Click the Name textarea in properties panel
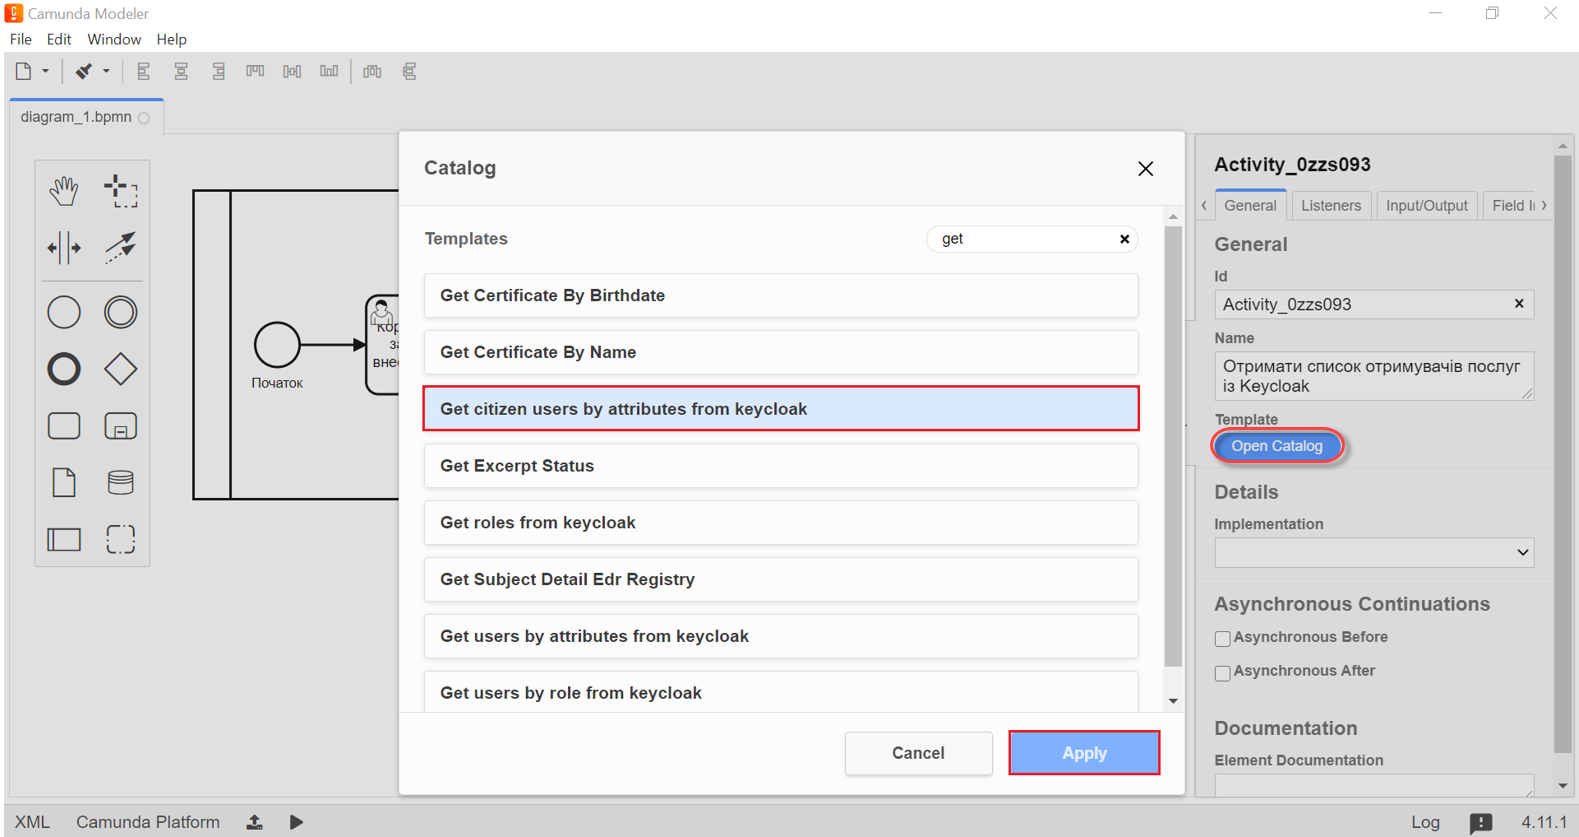 coord(1374,376)
